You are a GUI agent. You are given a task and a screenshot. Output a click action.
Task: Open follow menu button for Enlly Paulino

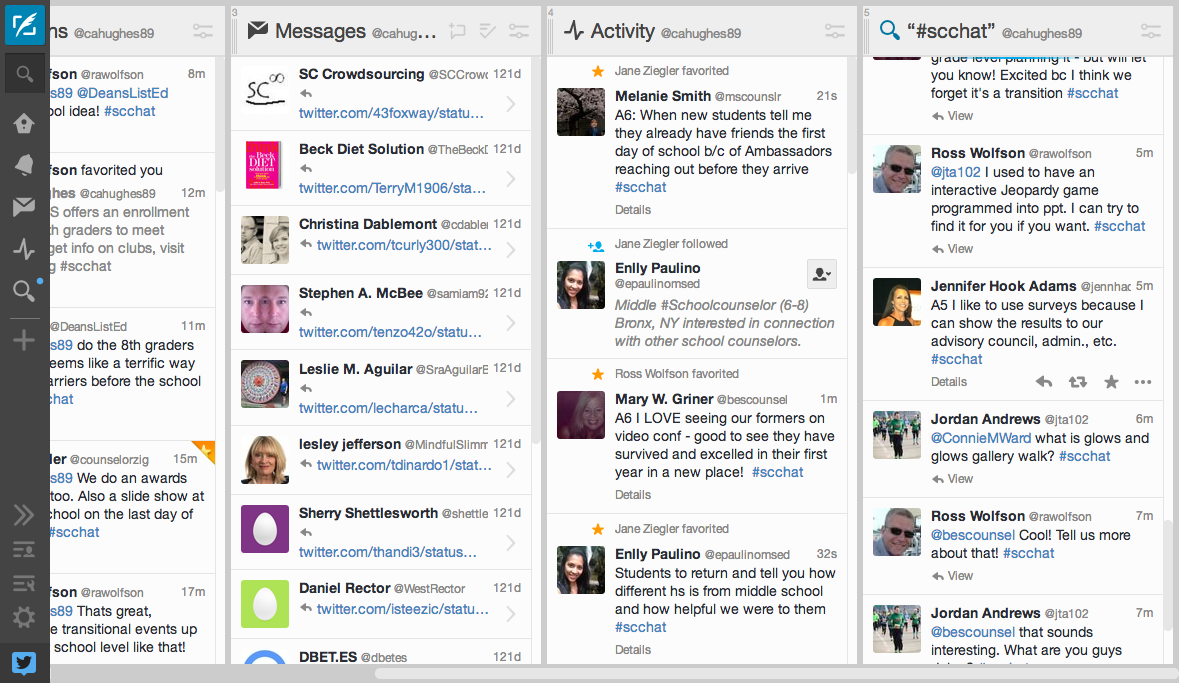(822, 275)
